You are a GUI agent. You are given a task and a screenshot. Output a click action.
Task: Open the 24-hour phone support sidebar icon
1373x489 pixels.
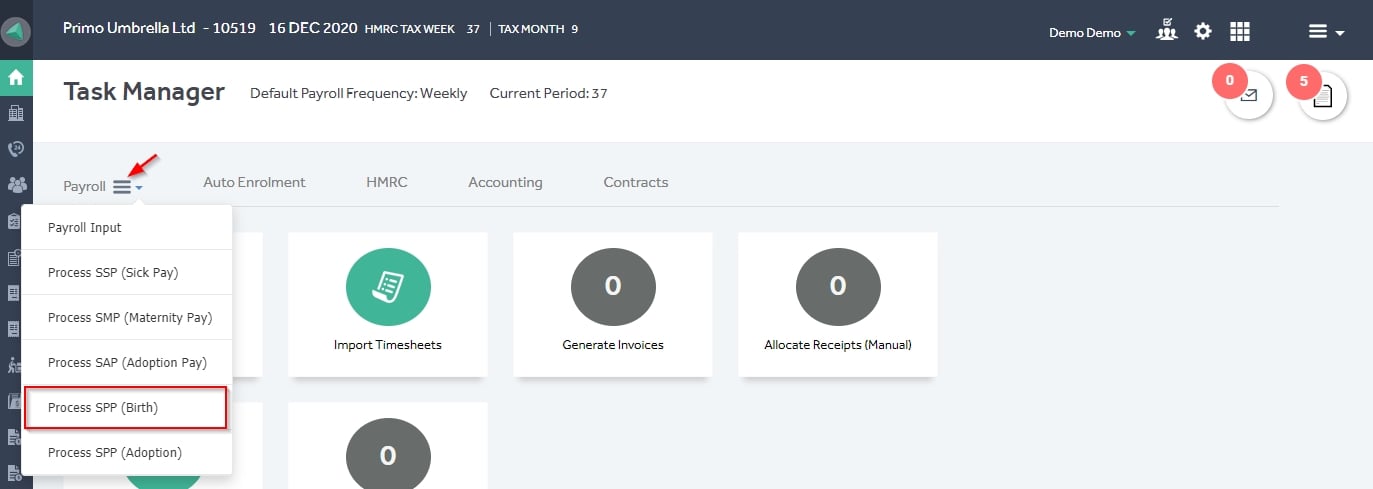click(x=16, y=149)
